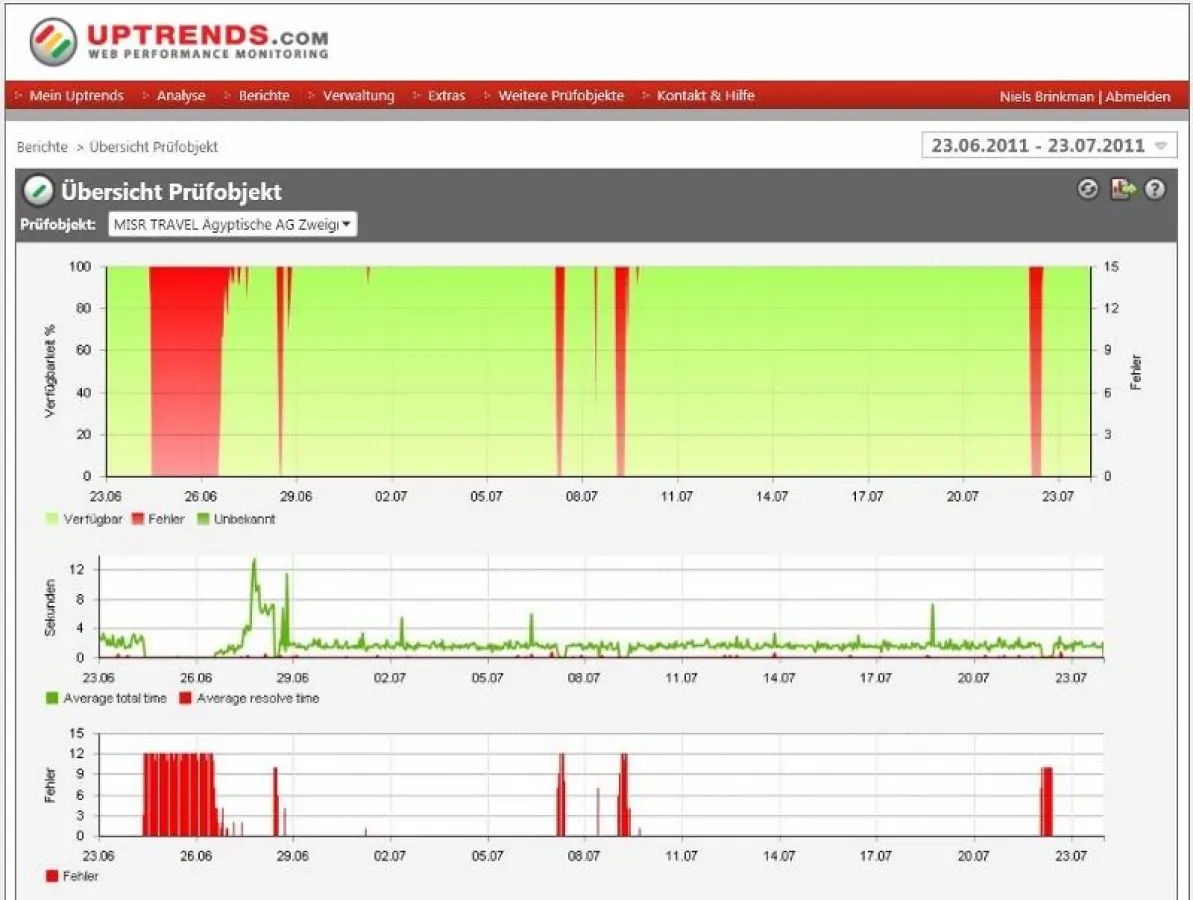Open the Berichte menu
Viewport: 1193px width, 900px height.
click(264, 95)
